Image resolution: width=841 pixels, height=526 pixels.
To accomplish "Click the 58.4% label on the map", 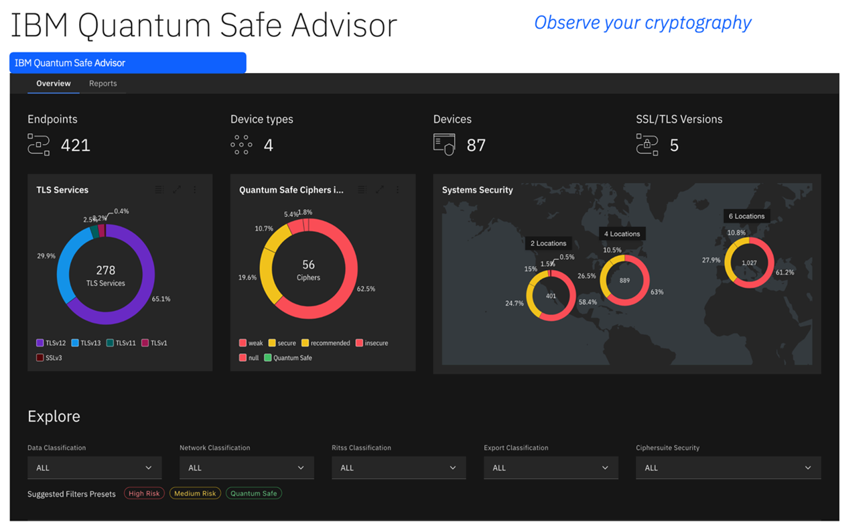I will click(x=588, y=302).
